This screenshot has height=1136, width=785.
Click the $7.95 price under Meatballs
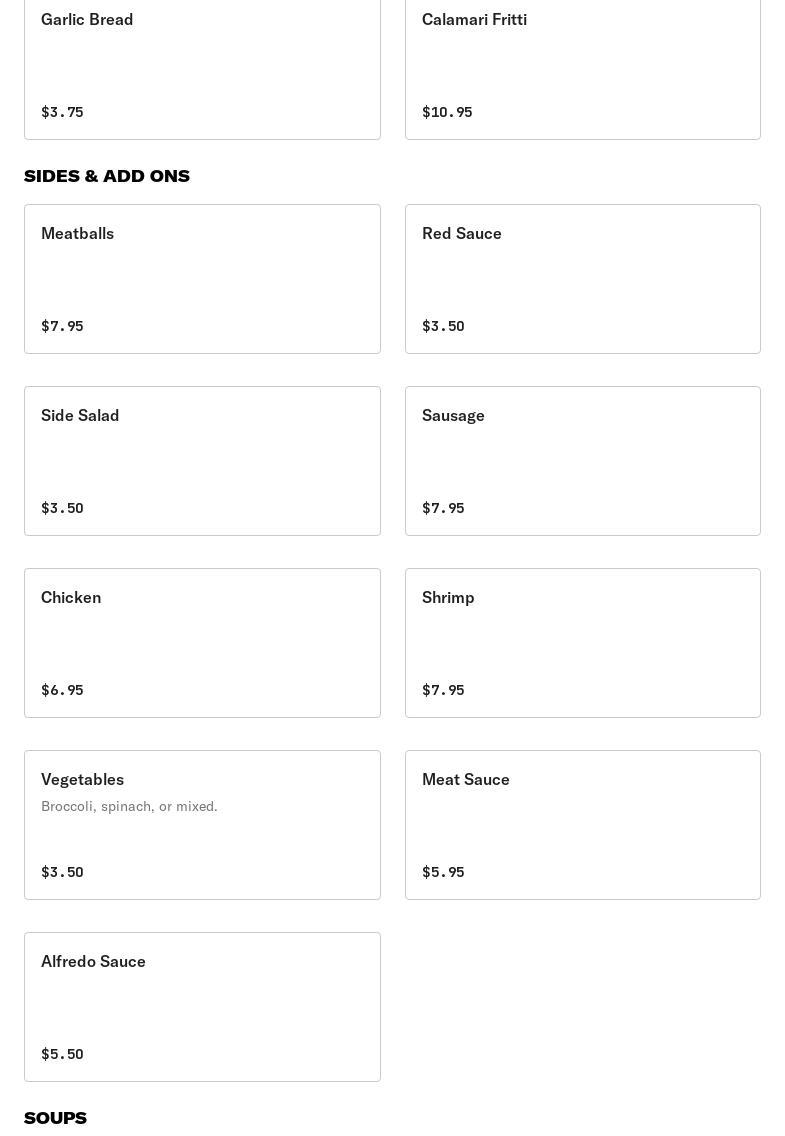coord(62,326)
